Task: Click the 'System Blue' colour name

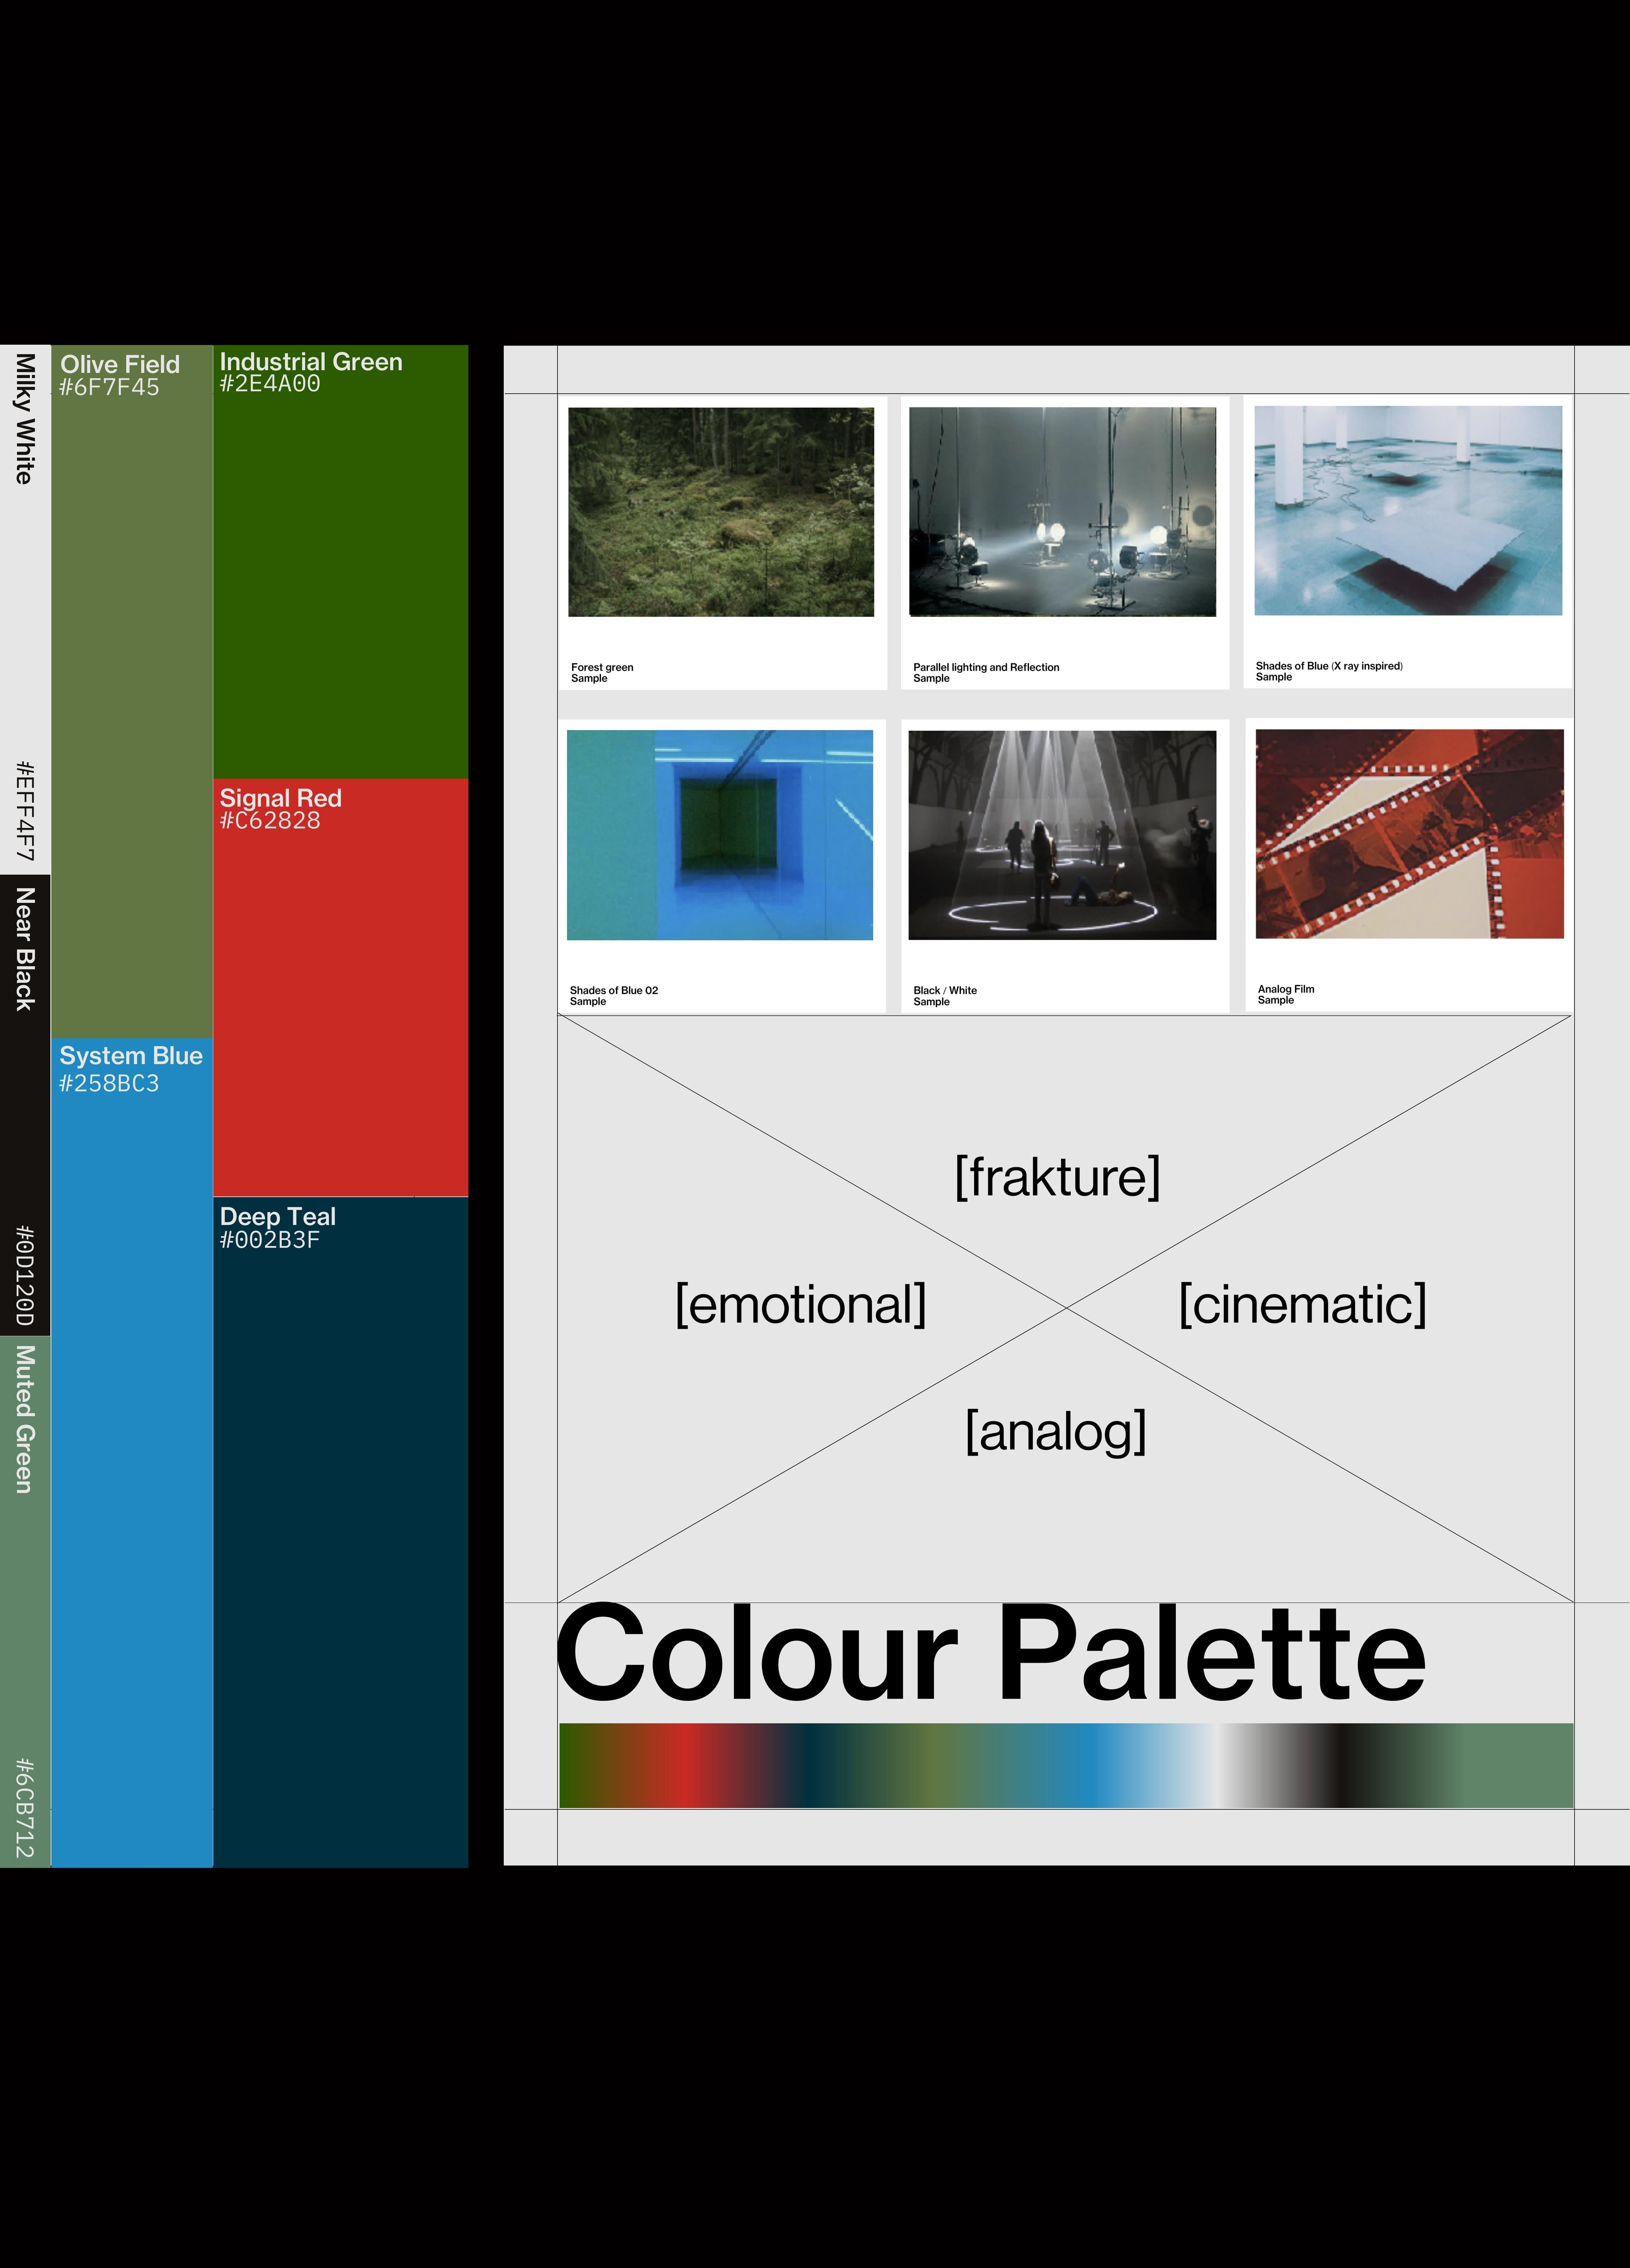Action: tap(131, 1056)
